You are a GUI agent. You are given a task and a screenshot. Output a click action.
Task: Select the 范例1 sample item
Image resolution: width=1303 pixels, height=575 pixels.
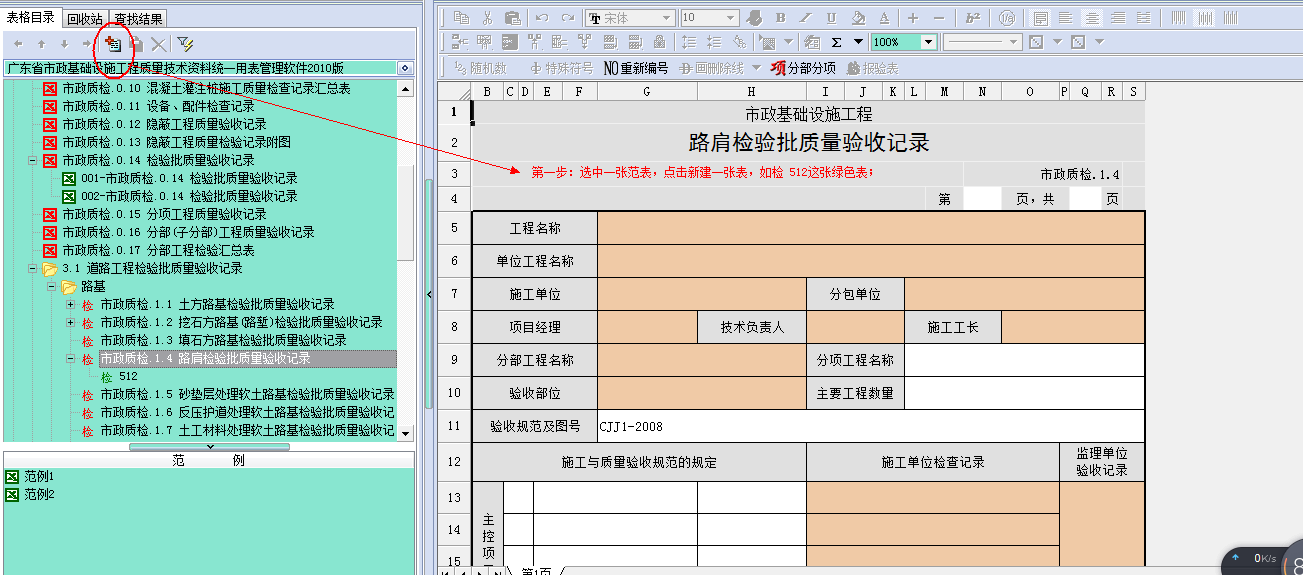[x=39, y=476]
